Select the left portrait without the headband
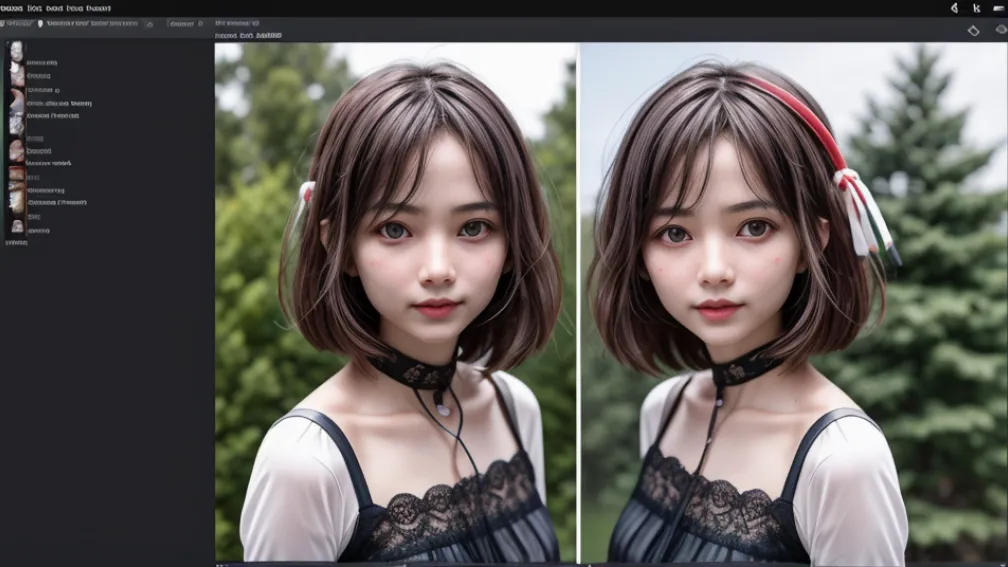Image resolution: width=1008 pixels, height=567 pixels. coord(395,303)
